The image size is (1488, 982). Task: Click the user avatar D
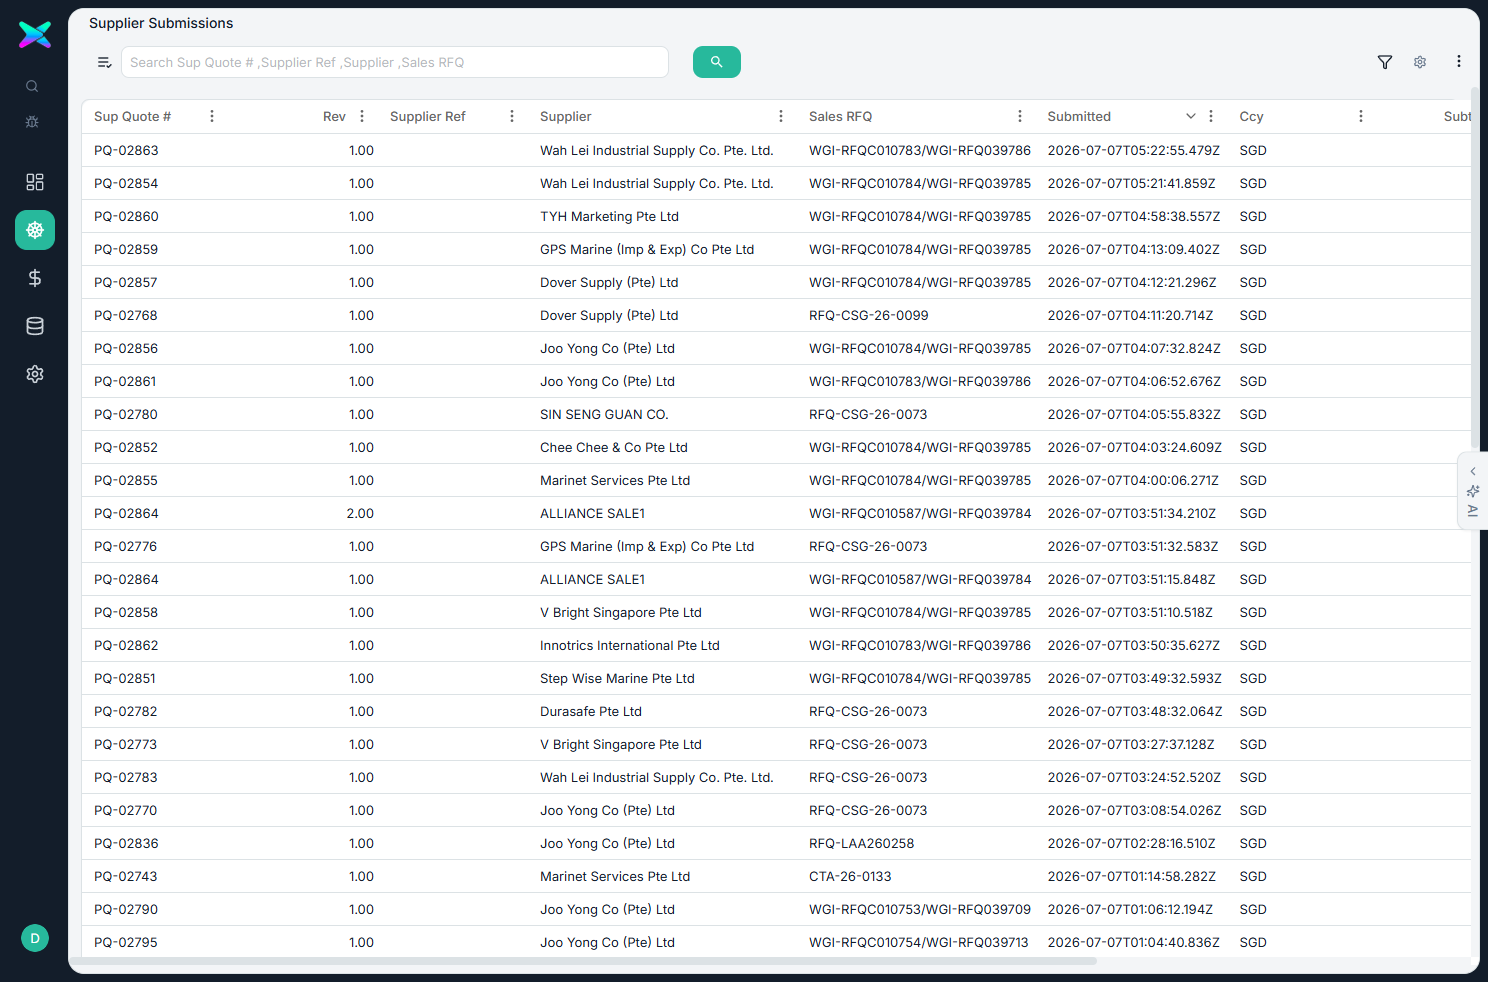pos(35,938)
